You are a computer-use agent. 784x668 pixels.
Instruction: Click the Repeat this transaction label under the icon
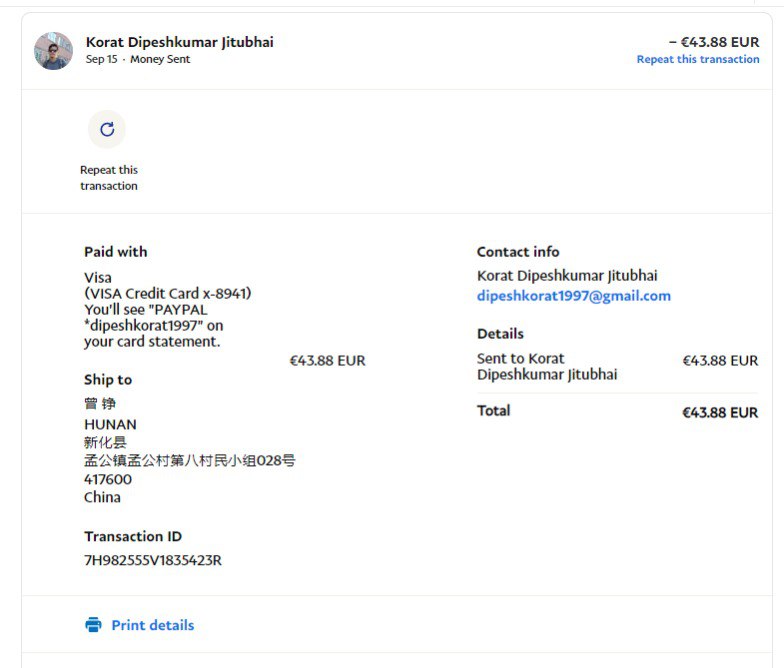[x=109, y=178]
